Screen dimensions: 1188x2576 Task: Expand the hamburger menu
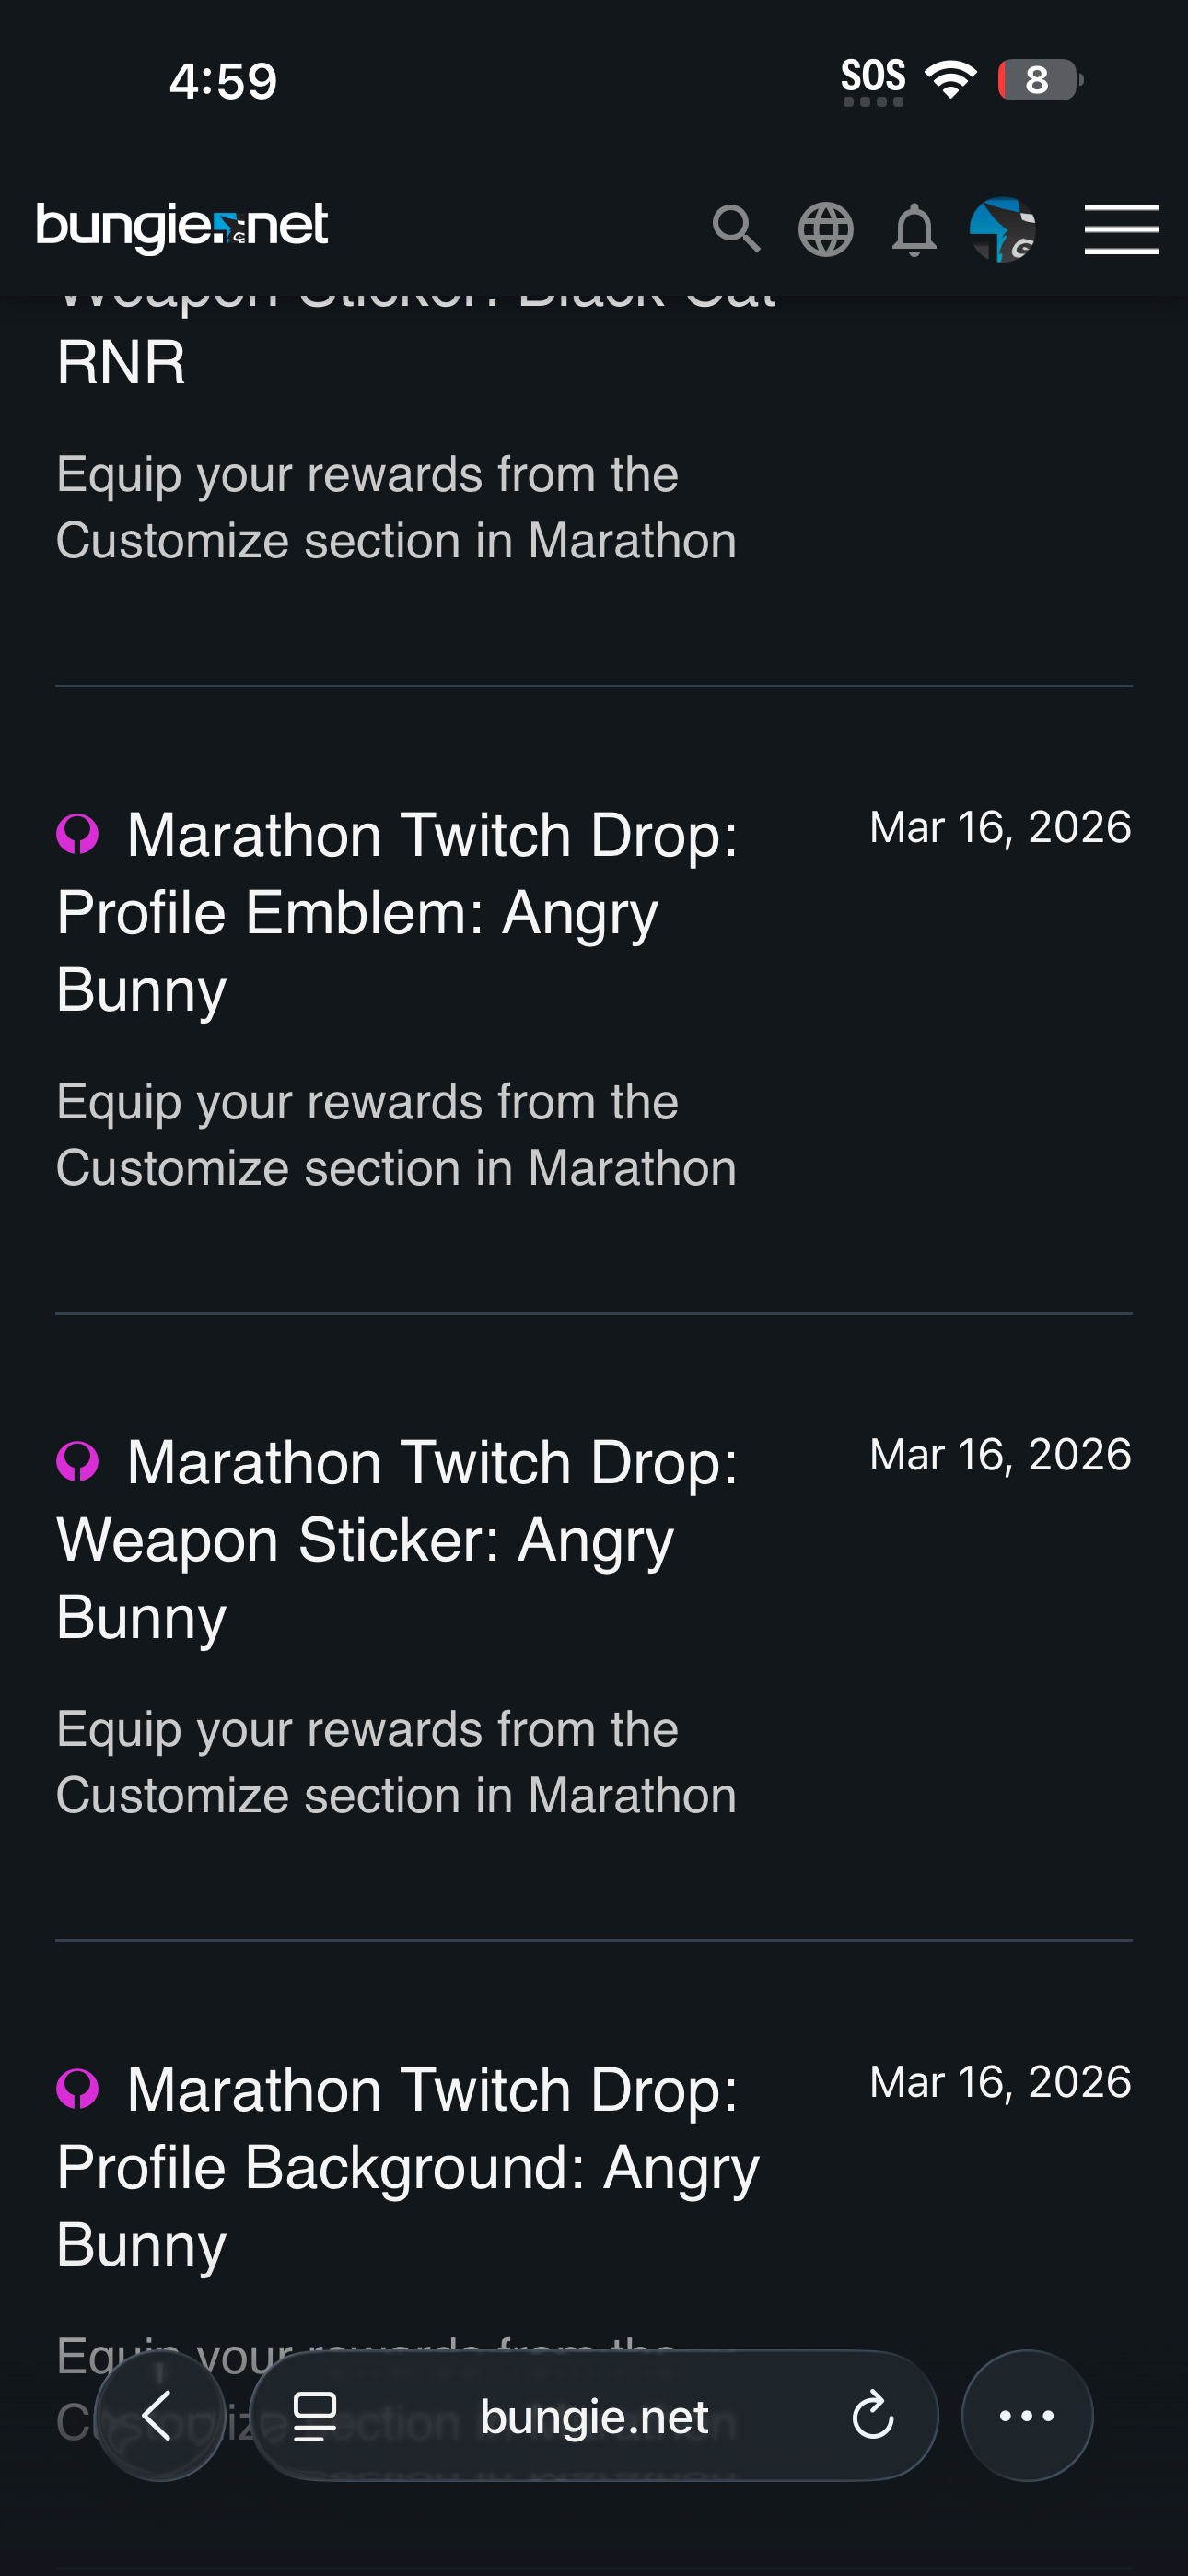1121,229
